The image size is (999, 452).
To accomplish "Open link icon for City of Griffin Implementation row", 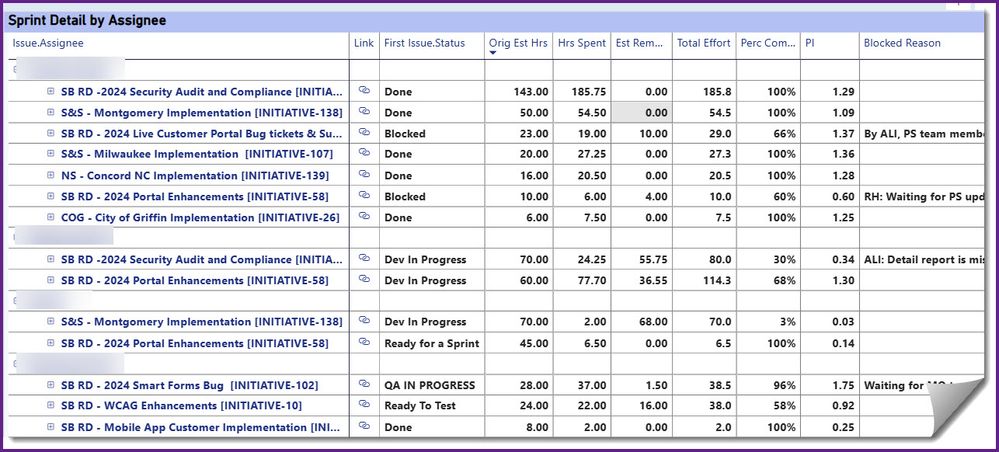I will (364, 216).
